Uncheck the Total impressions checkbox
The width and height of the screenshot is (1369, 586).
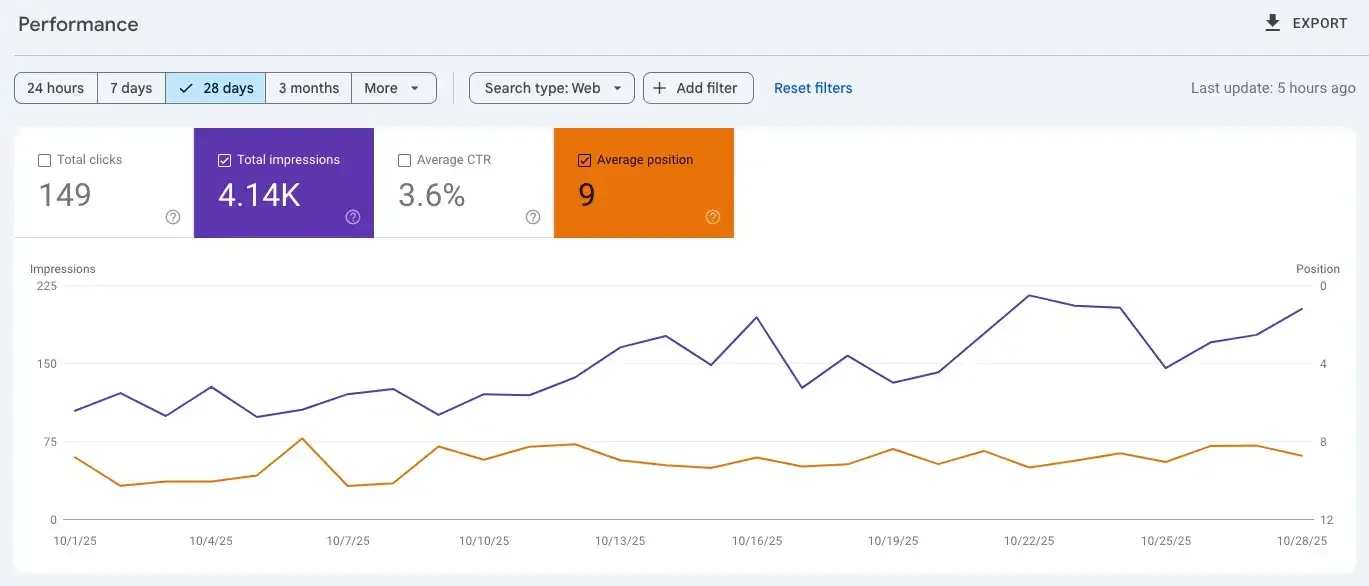(224, 160)
